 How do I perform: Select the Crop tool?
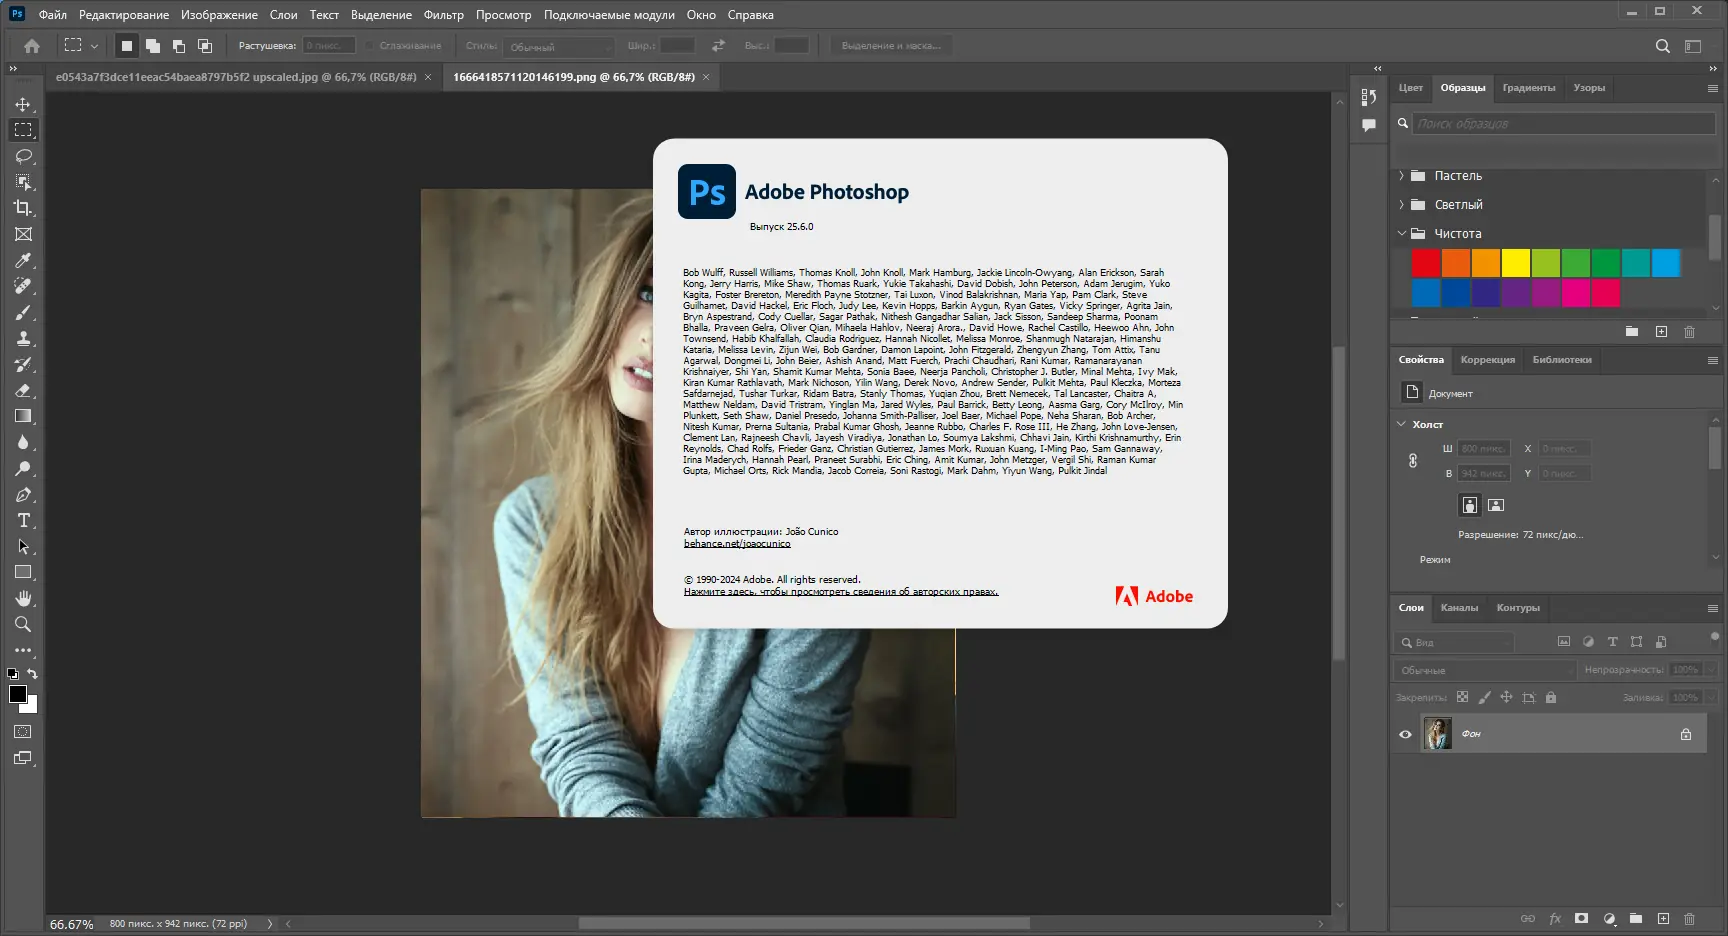coord(23,208)
